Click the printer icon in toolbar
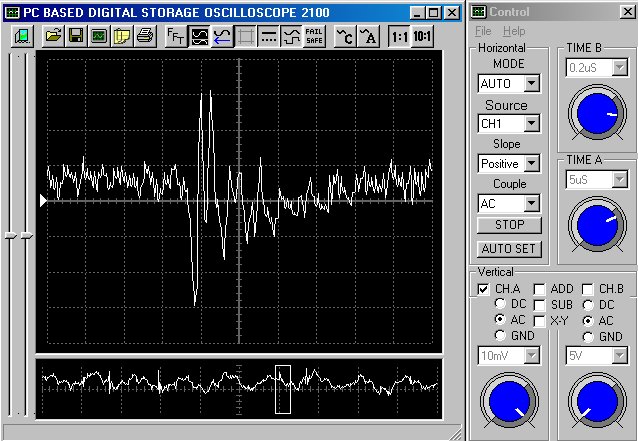The height and width of the screenshot is (441, 638). click(145, 36)
